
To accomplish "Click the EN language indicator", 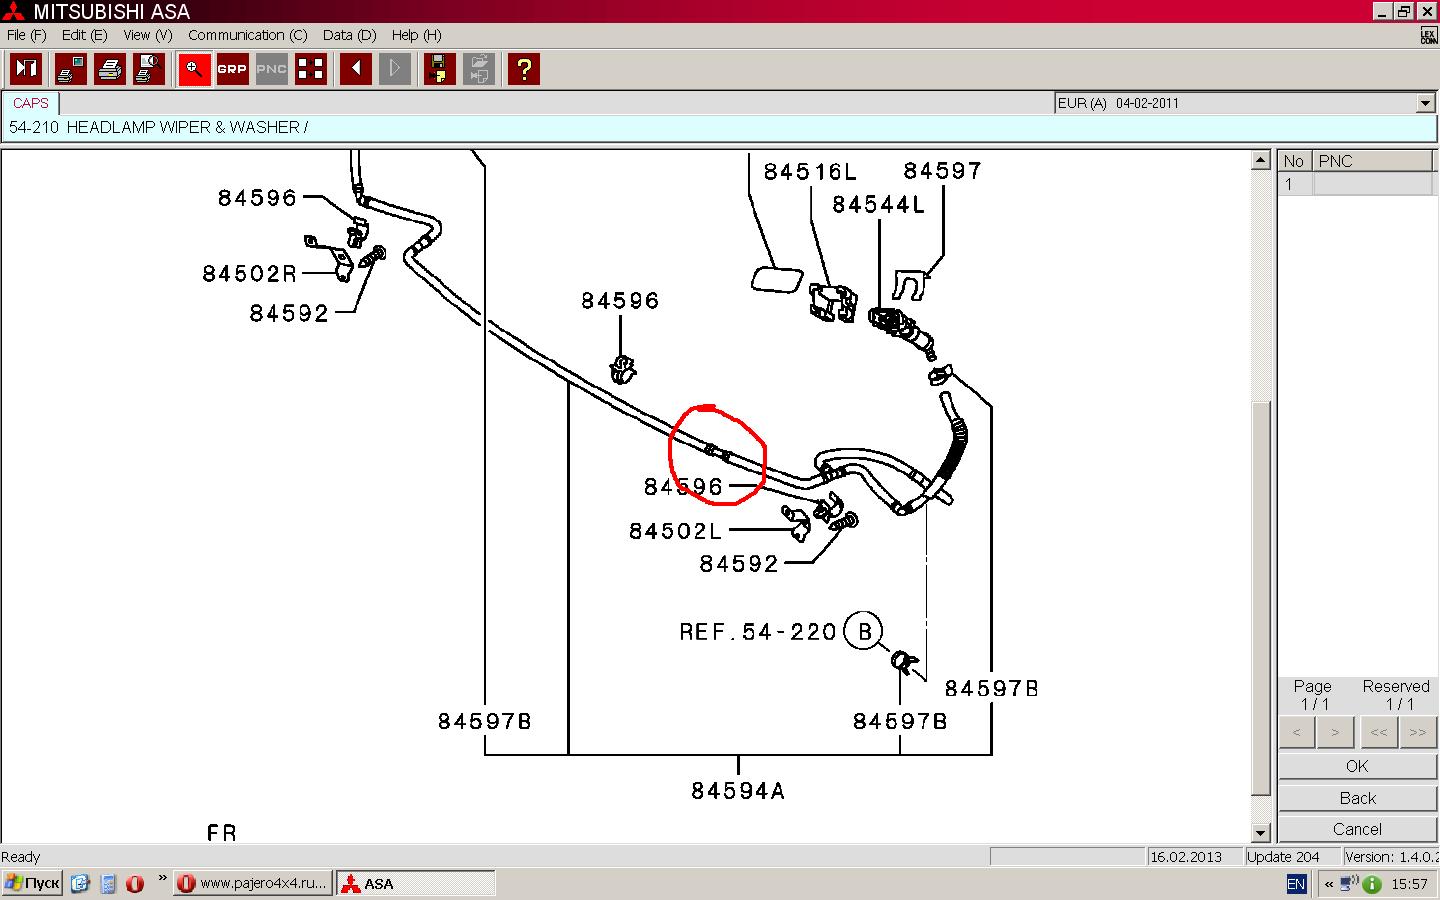I will 1296,883.
